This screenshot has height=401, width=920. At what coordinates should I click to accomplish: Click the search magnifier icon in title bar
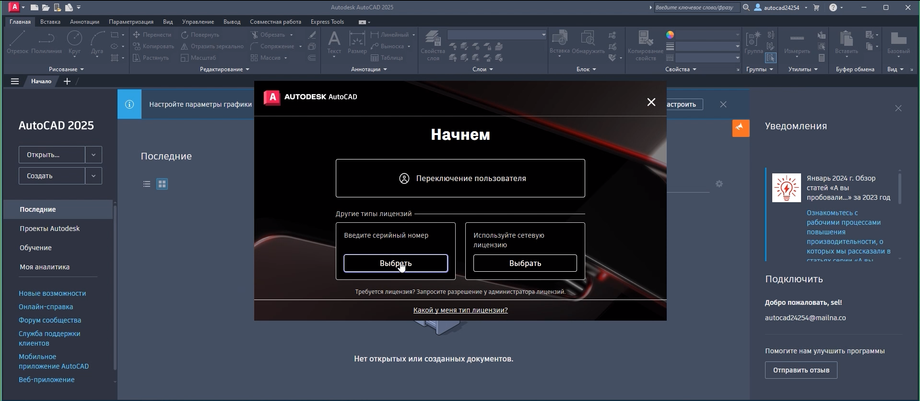tap(746, 8)
